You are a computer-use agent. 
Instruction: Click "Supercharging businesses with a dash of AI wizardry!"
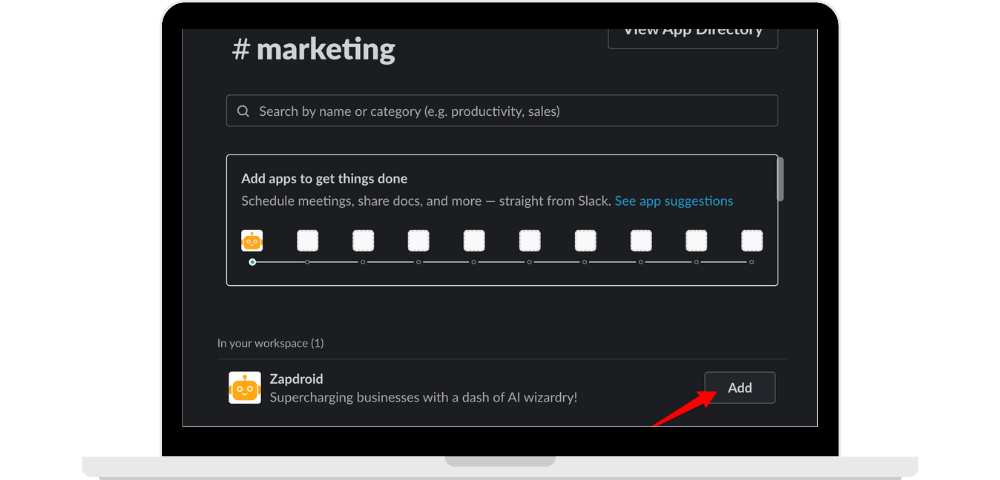click(423, 397)
